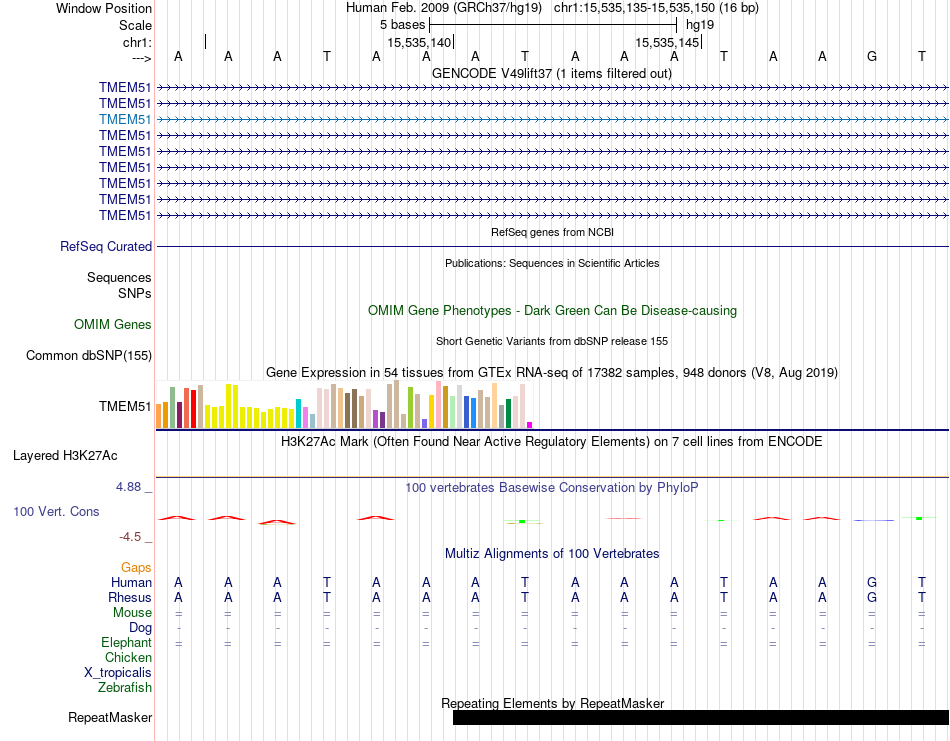The height and width of the screenshot is (741, 950).
Task: Select the Elephant species label
Action: (127, 643)
